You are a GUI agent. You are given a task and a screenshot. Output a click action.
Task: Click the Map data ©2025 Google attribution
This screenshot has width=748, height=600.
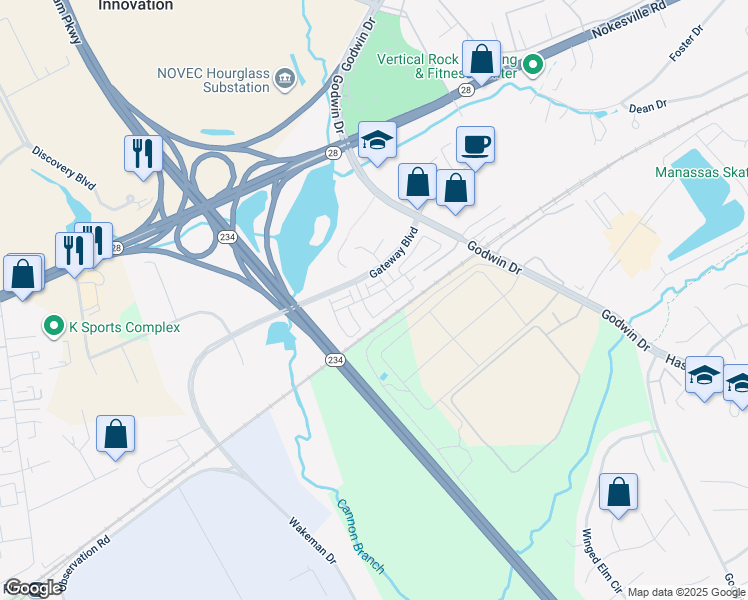coord(686,592)
